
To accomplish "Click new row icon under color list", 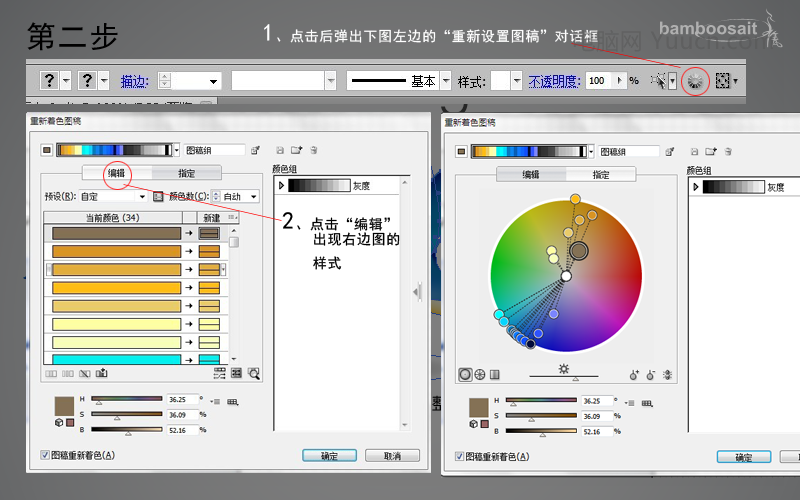I will 102,373.
